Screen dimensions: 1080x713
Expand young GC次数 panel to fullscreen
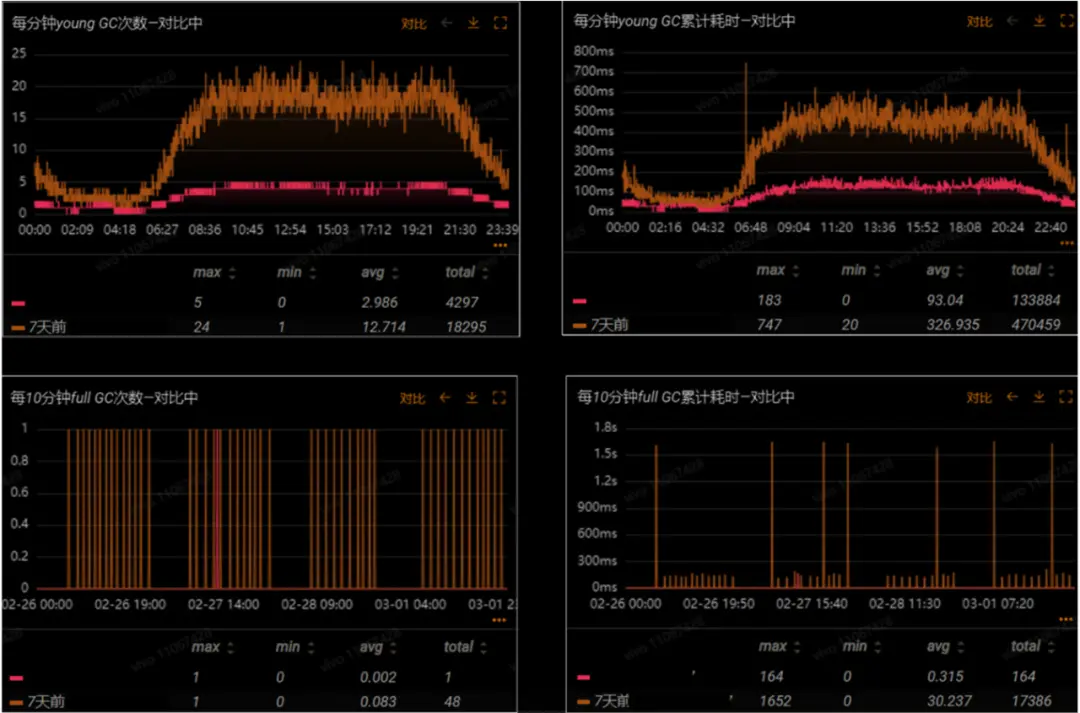pyautogui.click(x=500, y=23)
